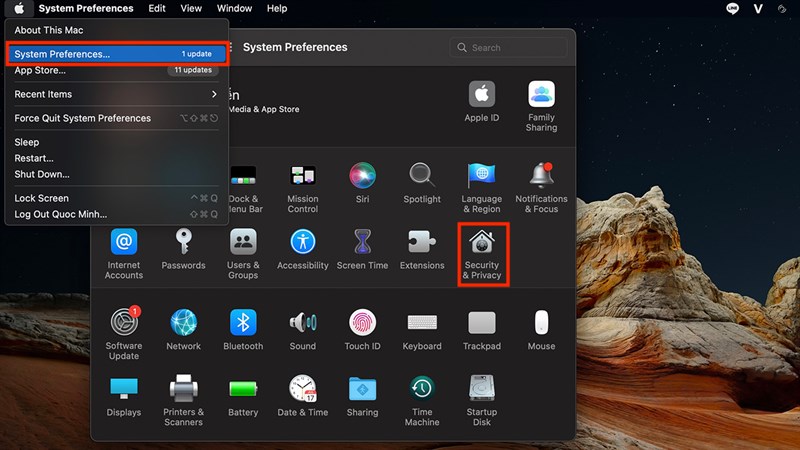This screenshot has height=450, width=800.
Task: Open Sound preferences
Action: point(303,330)
